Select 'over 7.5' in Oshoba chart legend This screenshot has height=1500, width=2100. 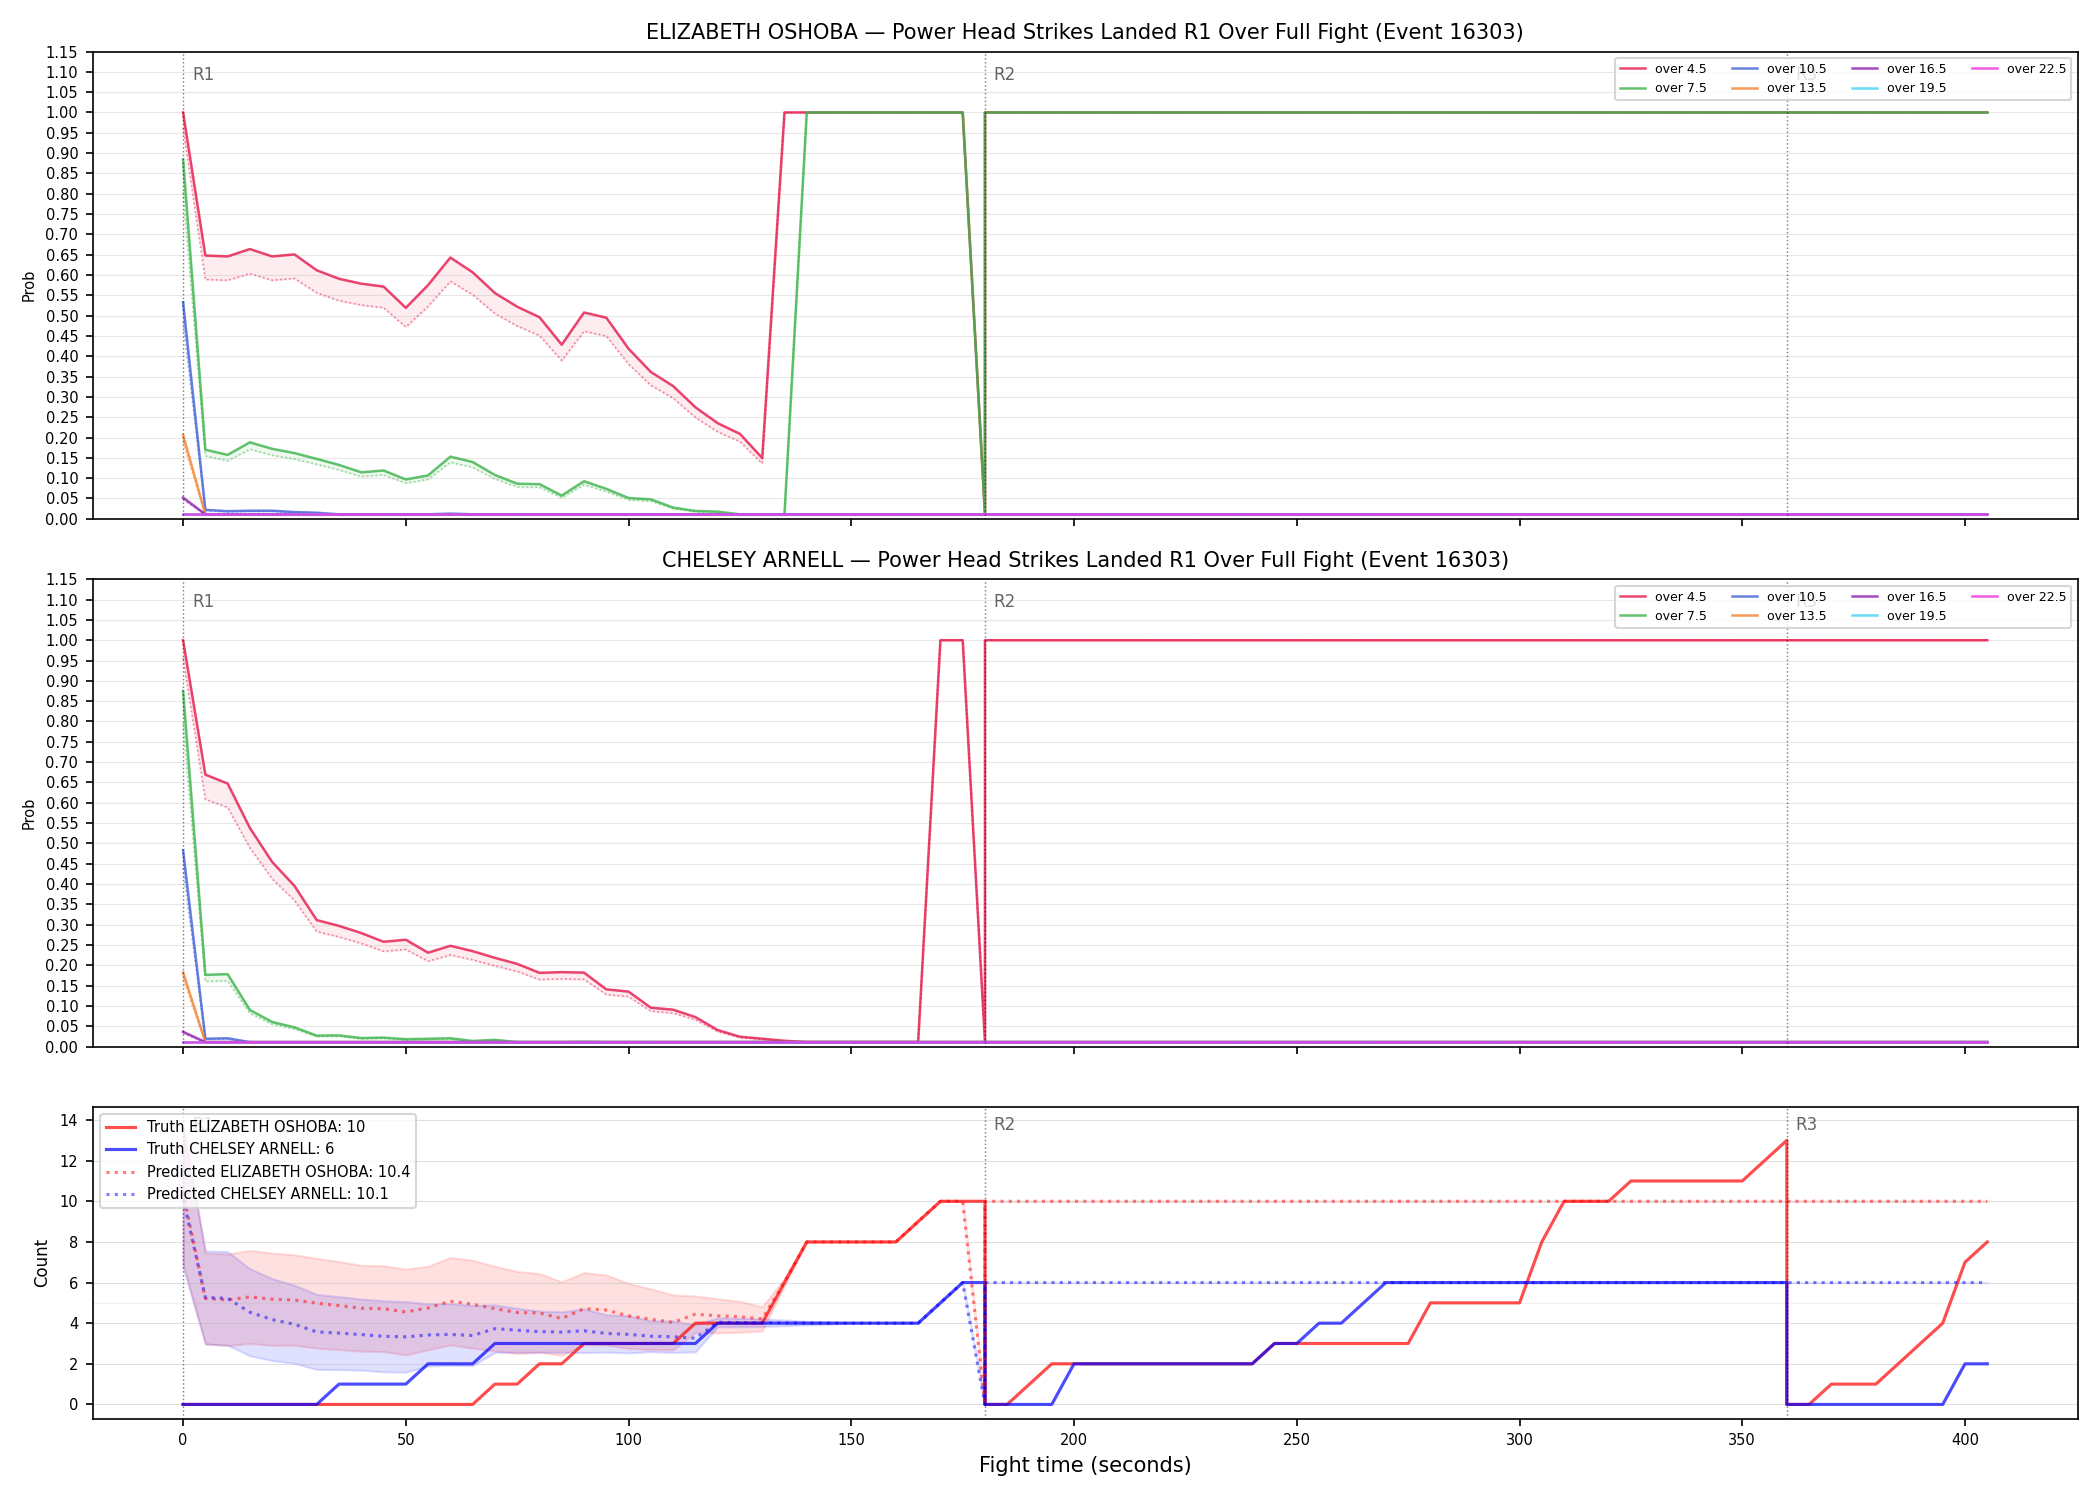click(1663, 88)
